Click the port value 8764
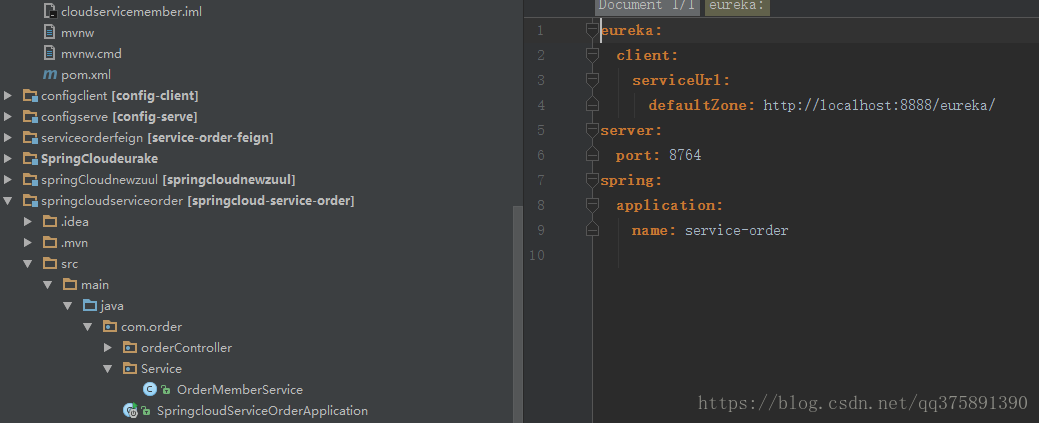1039x423 pixels. (x=684, y=155)
